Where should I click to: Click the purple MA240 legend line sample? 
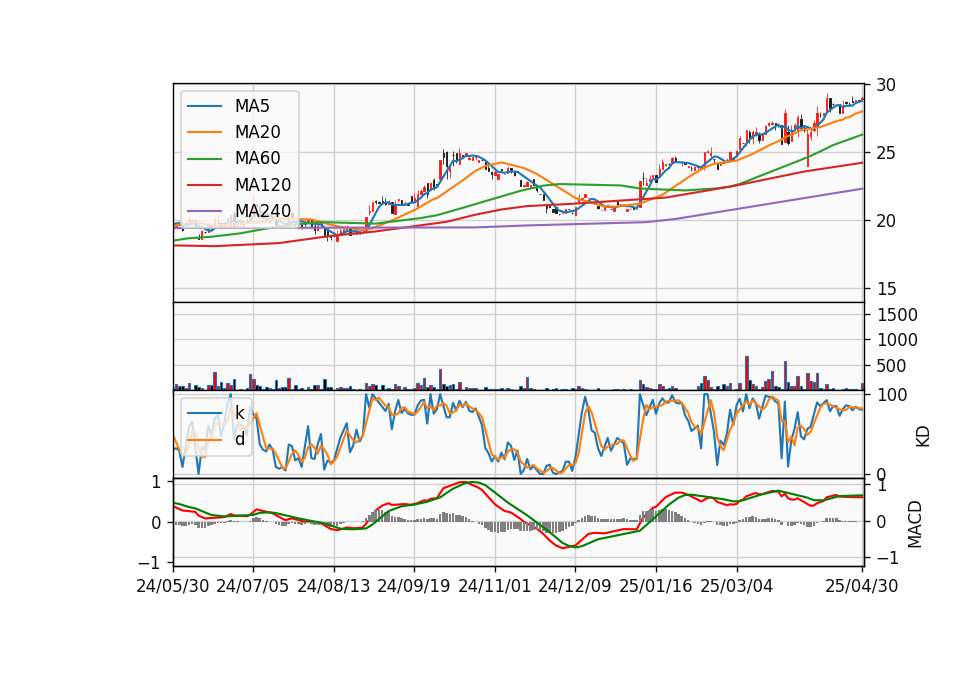click(204, 211)
